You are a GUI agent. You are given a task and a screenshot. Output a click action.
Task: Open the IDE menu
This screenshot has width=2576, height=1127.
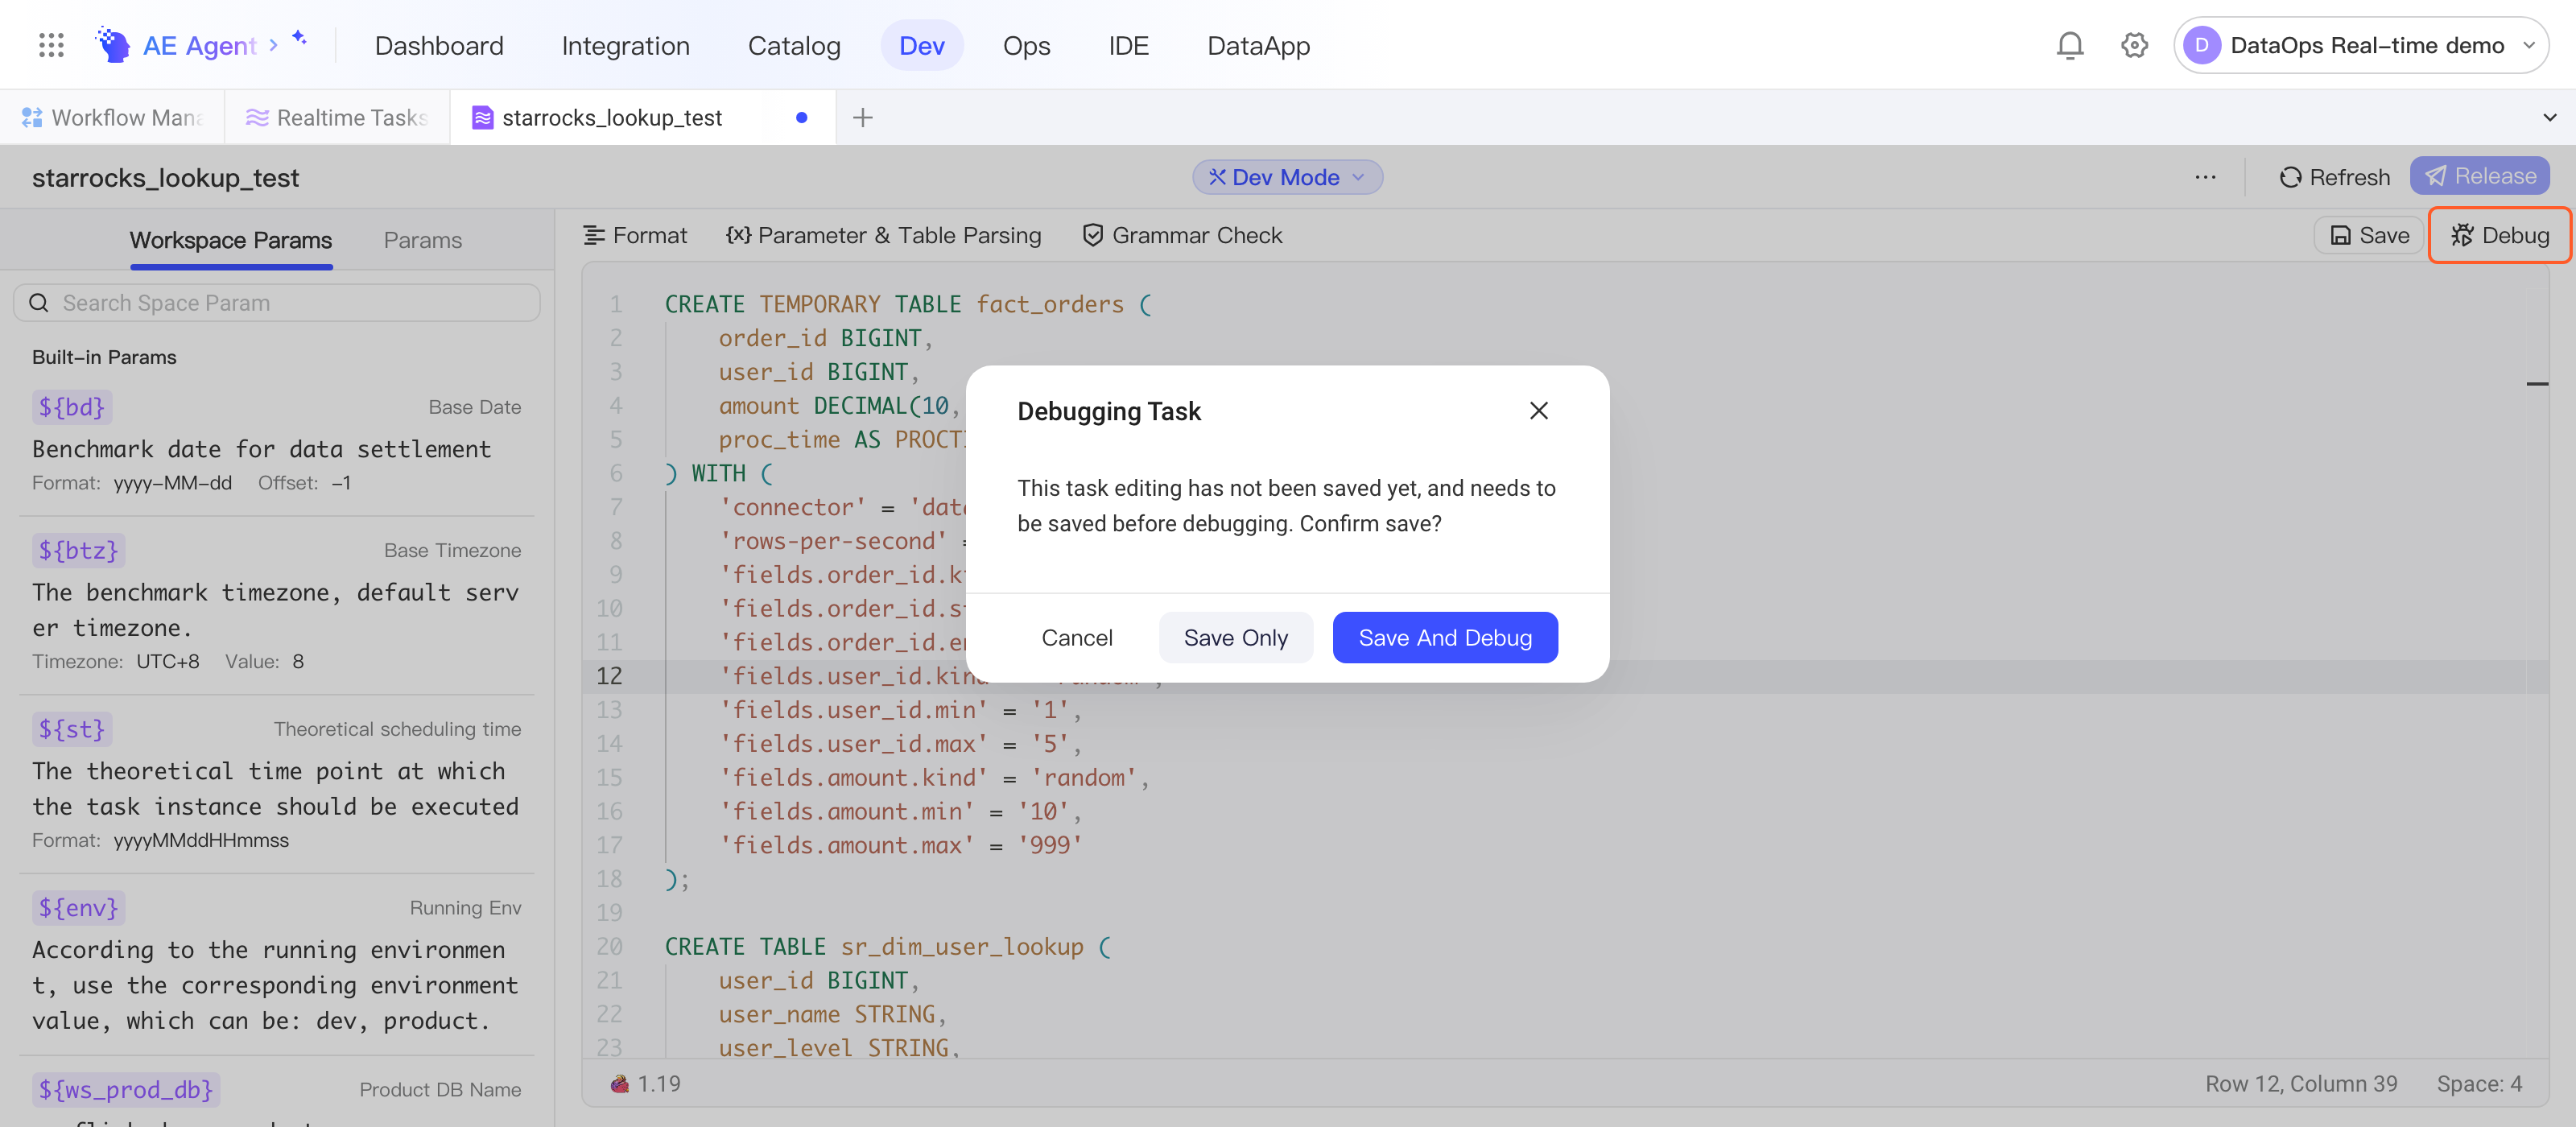[1128, 46]
